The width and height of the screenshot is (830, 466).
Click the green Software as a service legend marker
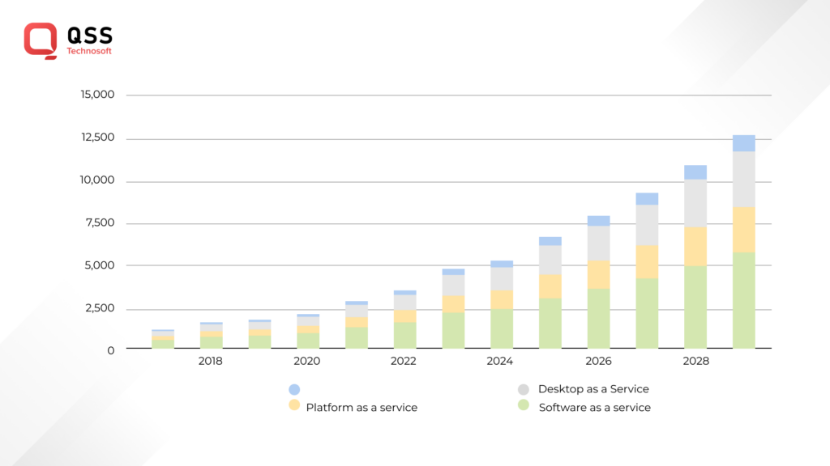tap(523, 406)
